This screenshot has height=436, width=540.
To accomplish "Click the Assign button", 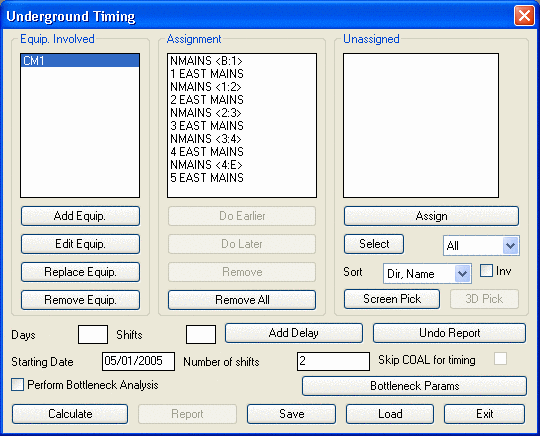I will tap(431, 216).
